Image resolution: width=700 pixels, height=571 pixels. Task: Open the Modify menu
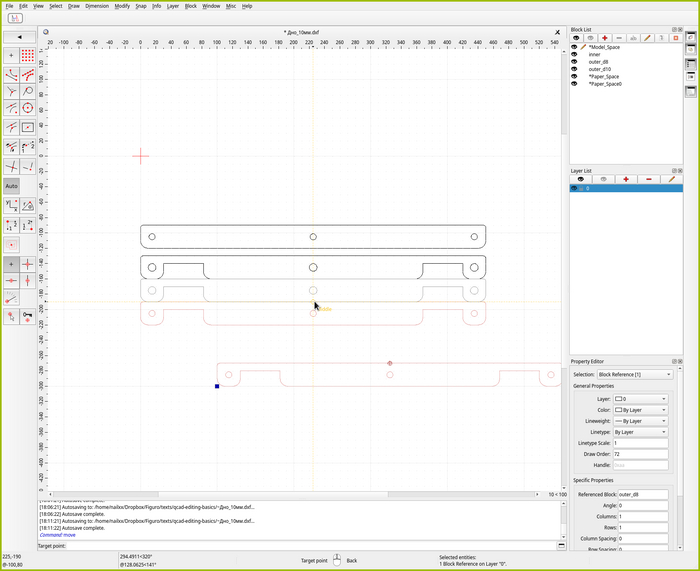[x=122, y=6]
